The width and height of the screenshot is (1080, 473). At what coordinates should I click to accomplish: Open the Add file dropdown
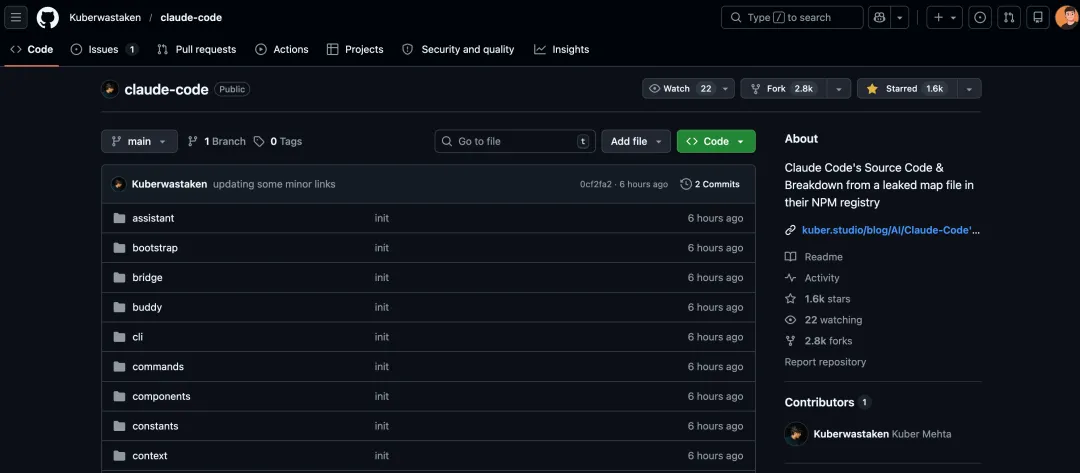(x=636, y=141)
